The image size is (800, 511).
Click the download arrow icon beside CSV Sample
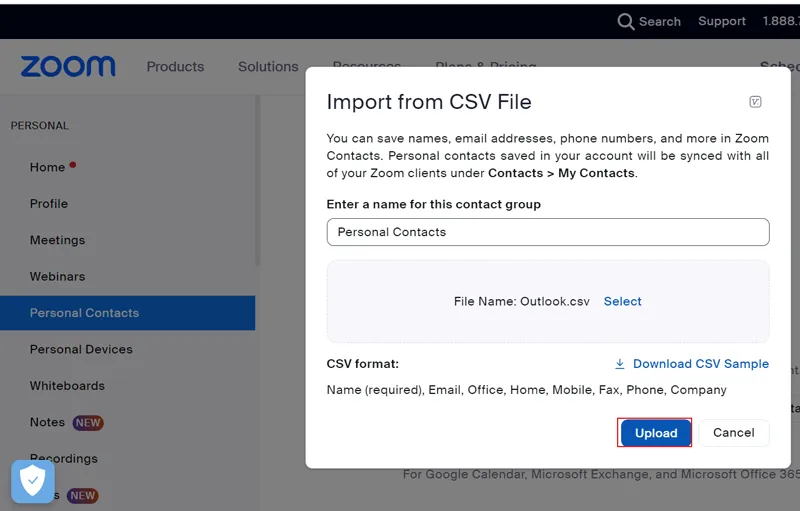(x=619, y=364)
